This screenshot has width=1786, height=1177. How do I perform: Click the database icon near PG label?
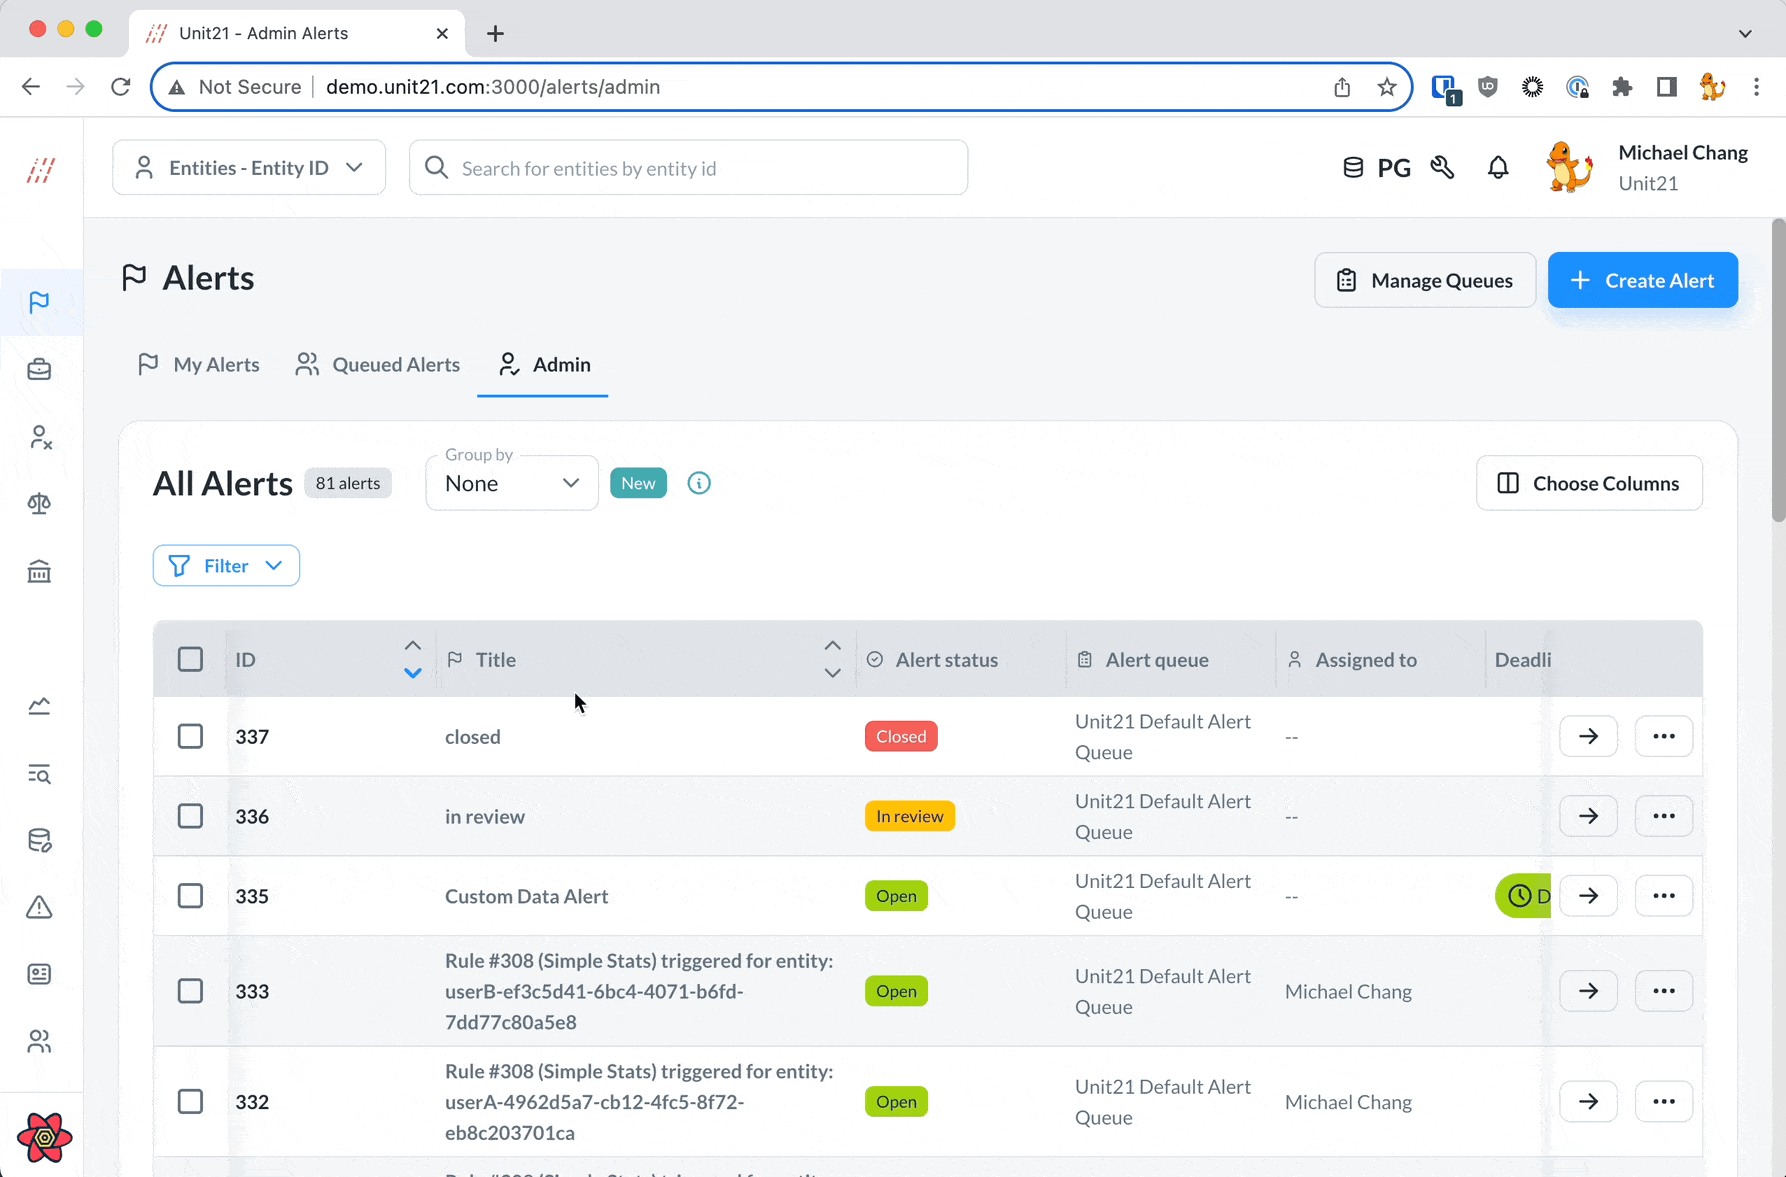coord(1353,167)
